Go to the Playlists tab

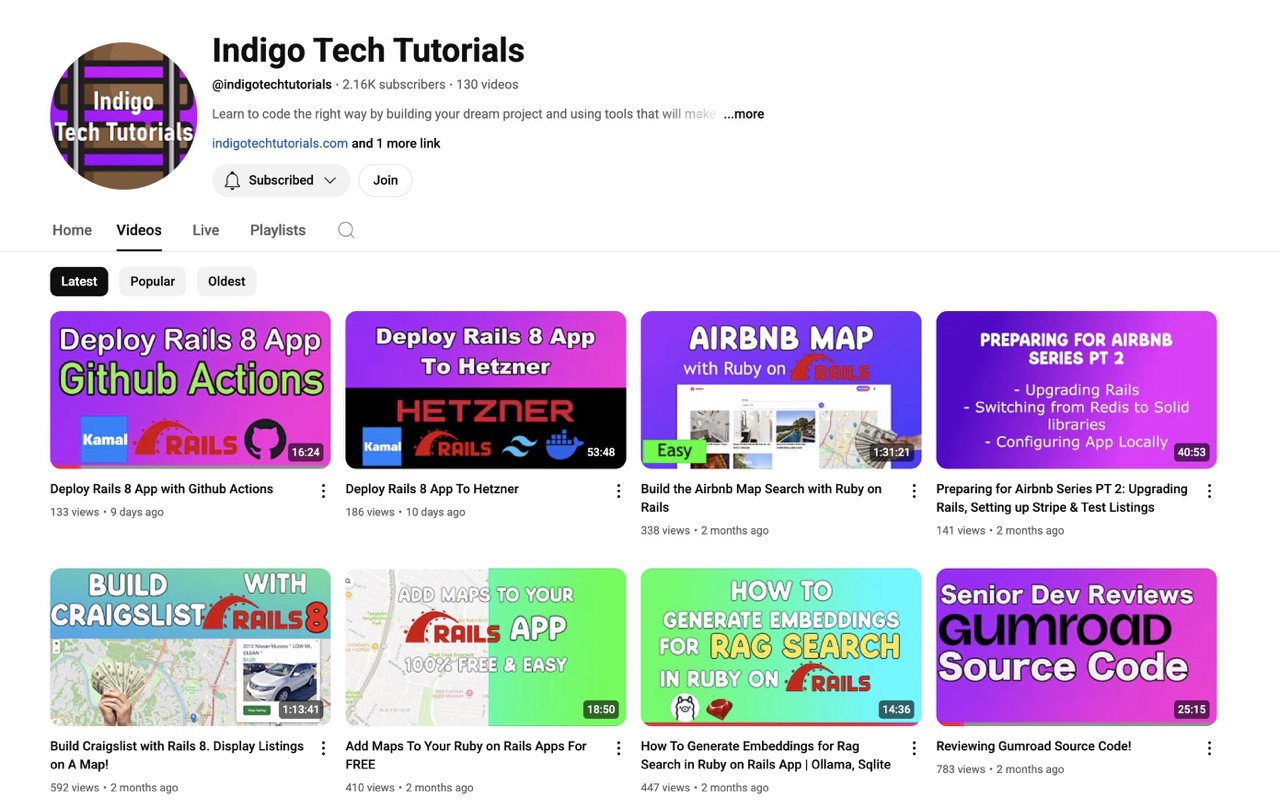point(278,230)
